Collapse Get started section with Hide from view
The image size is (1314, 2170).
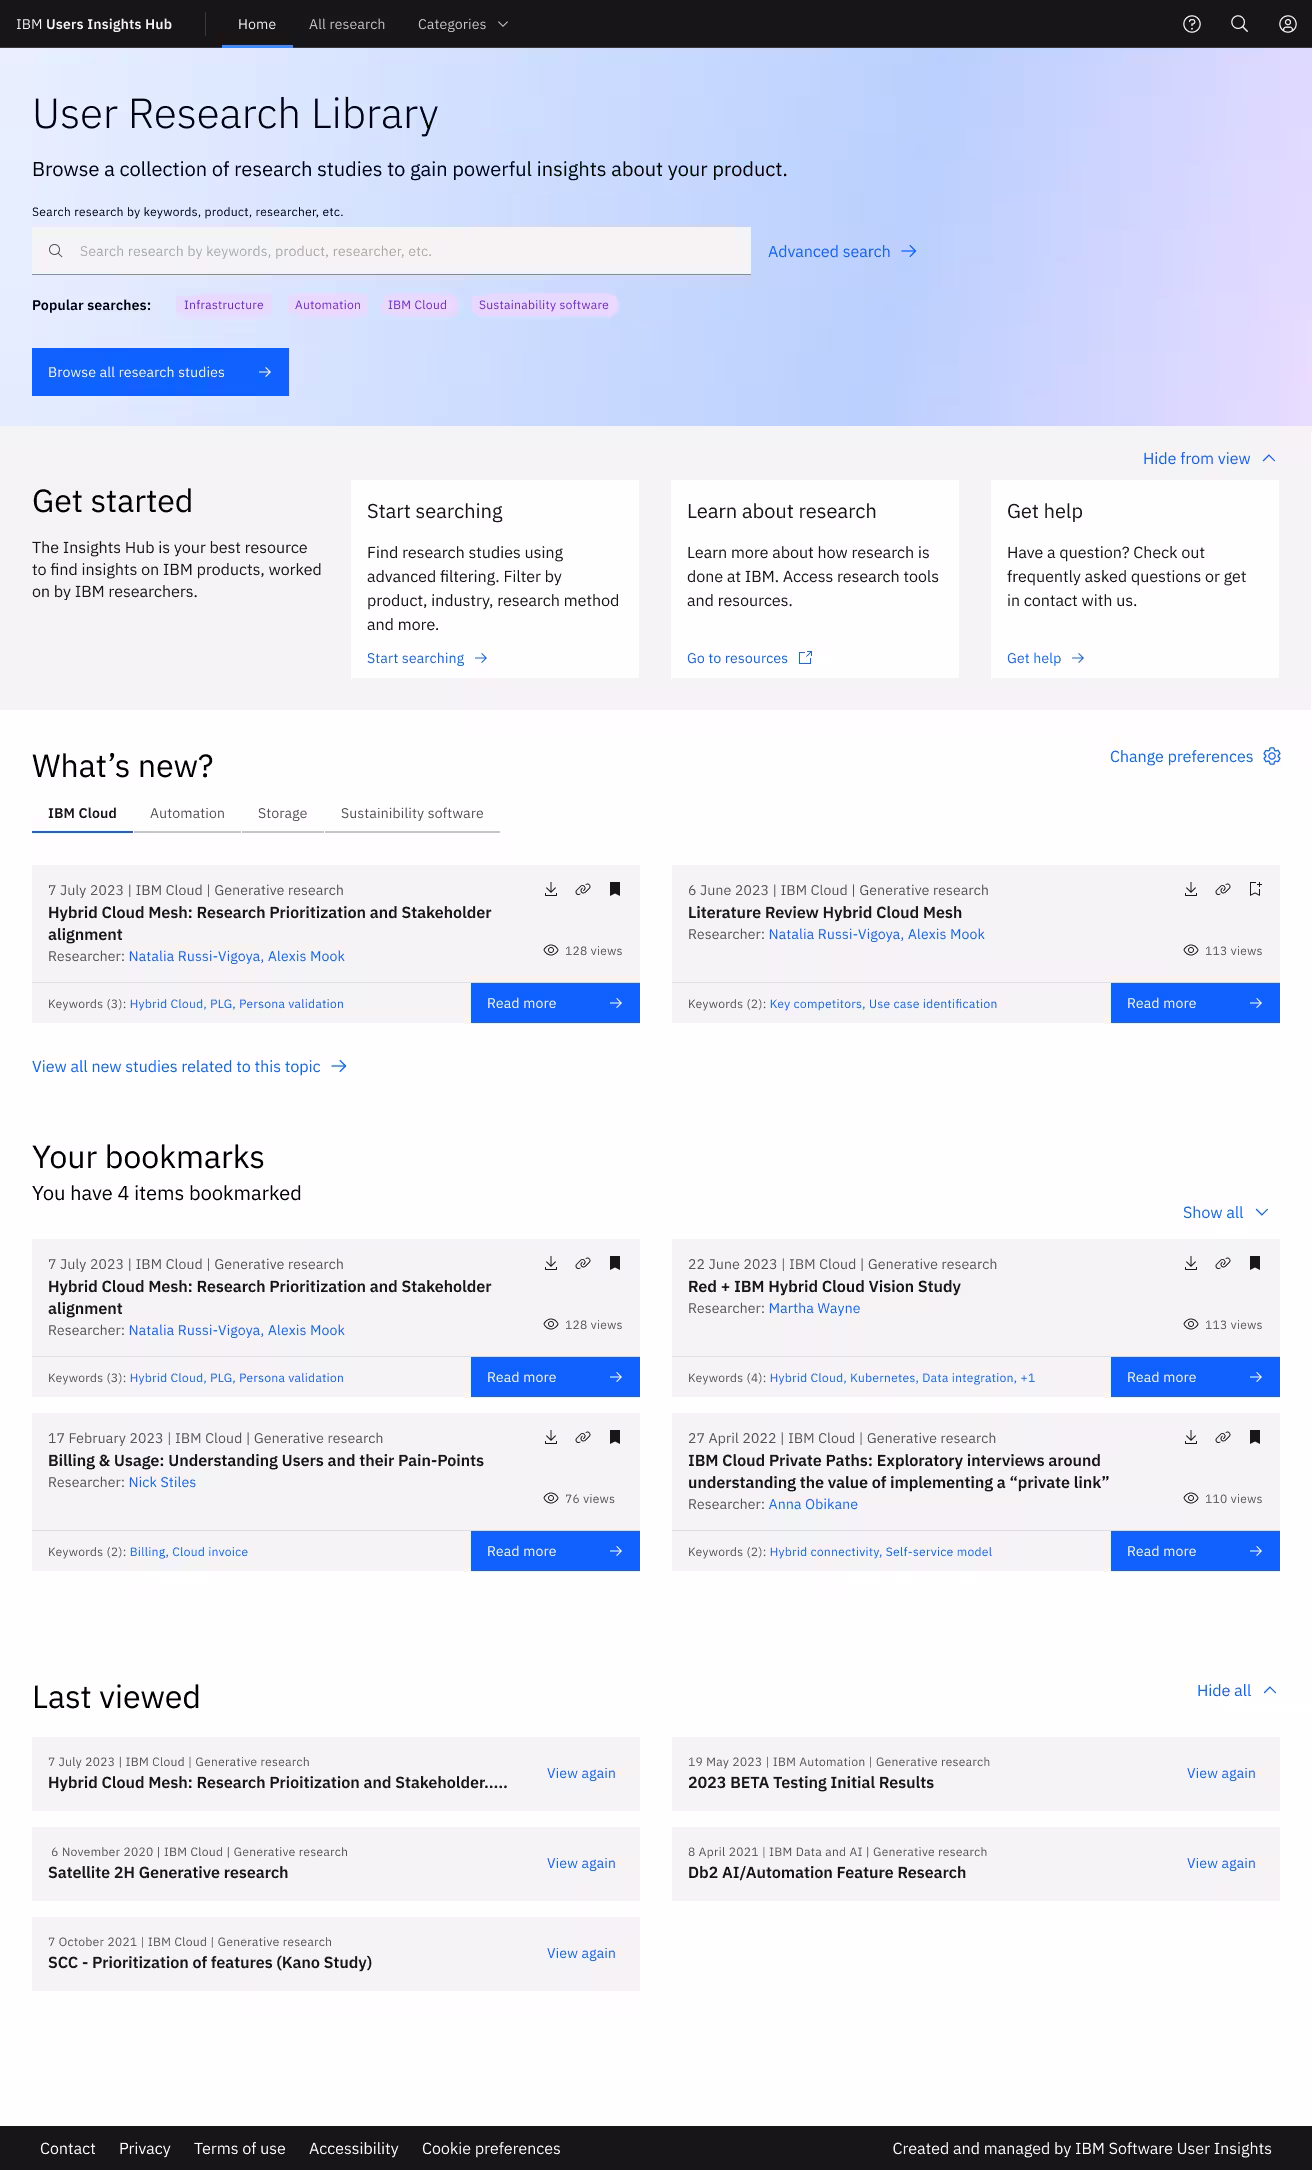click(x=1209, y=458)
